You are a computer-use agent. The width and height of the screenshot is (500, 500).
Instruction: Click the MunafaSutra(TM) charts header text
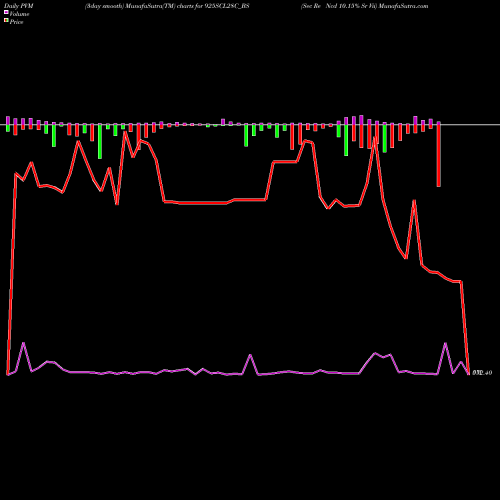coord(167,6)
